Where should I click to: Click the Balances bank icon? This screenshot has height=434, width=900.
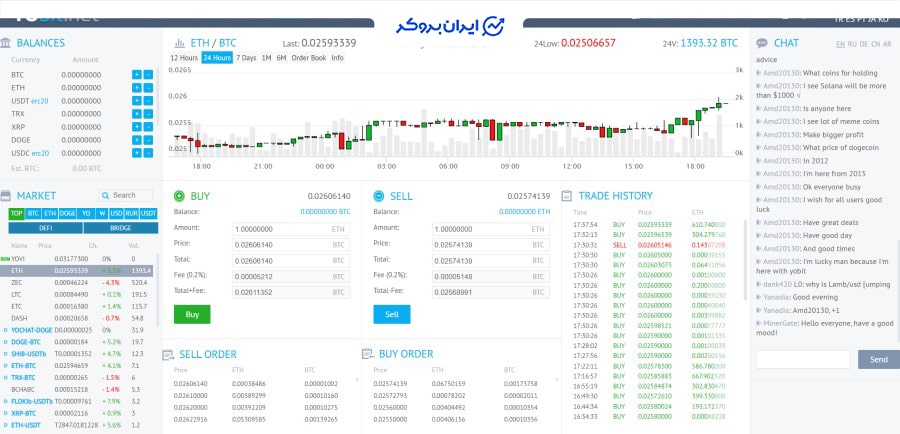click(x=6, y=43)
